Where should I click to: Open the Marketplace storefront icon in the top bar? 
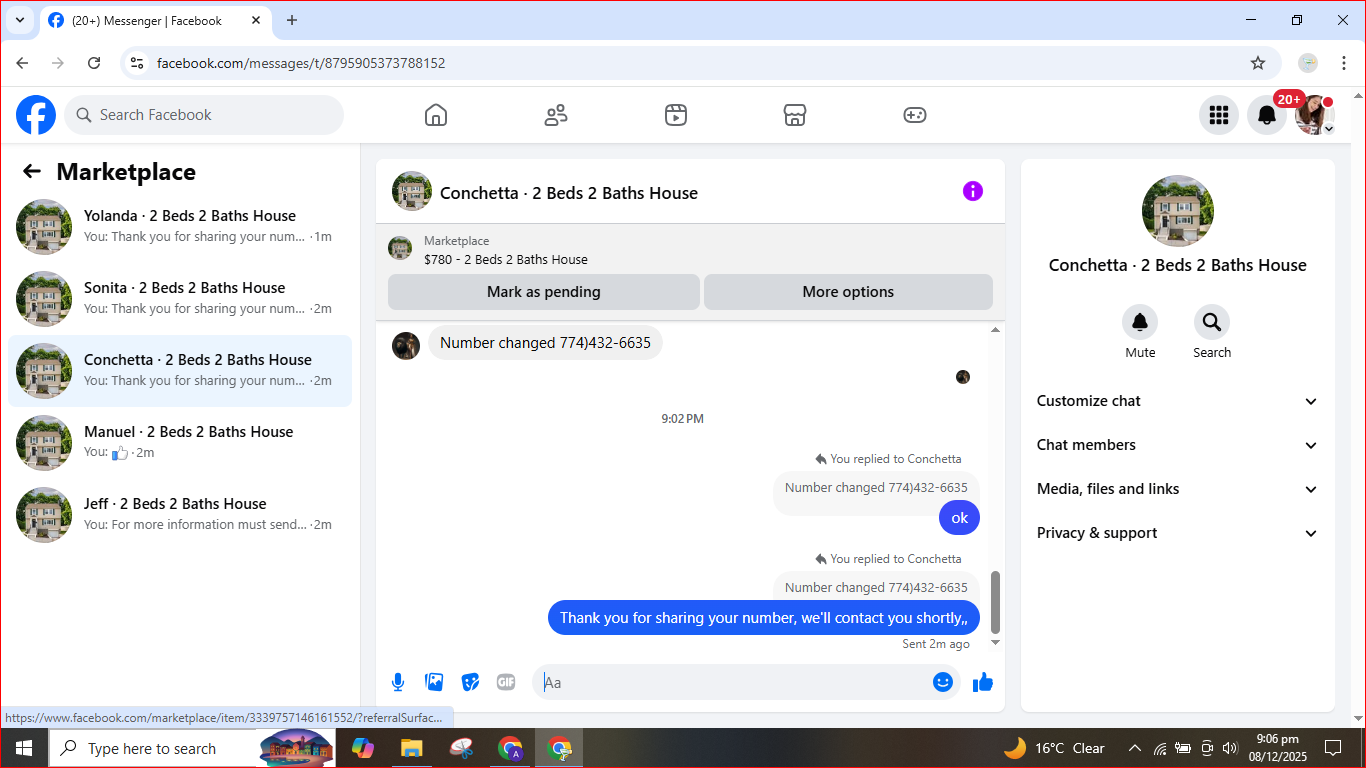(x=795, y=115)
